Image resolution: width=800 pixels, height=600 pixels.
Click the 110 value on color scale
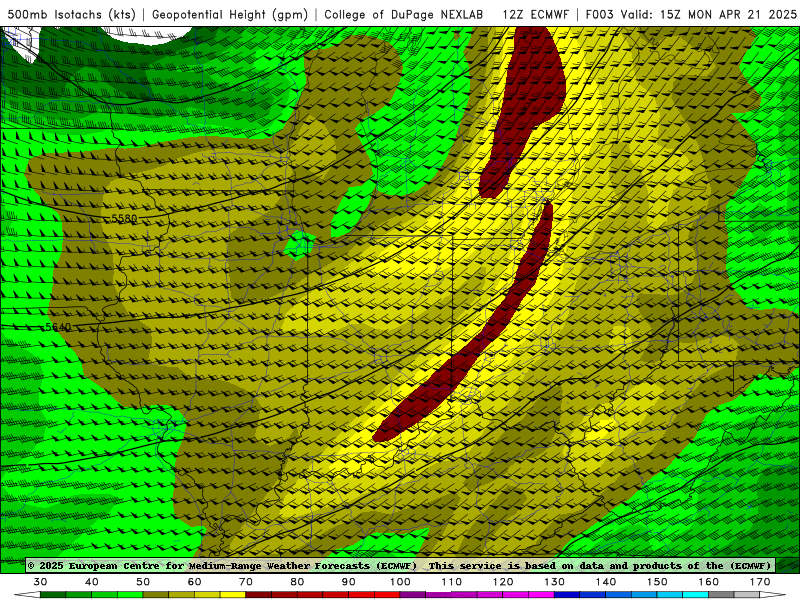452,582
